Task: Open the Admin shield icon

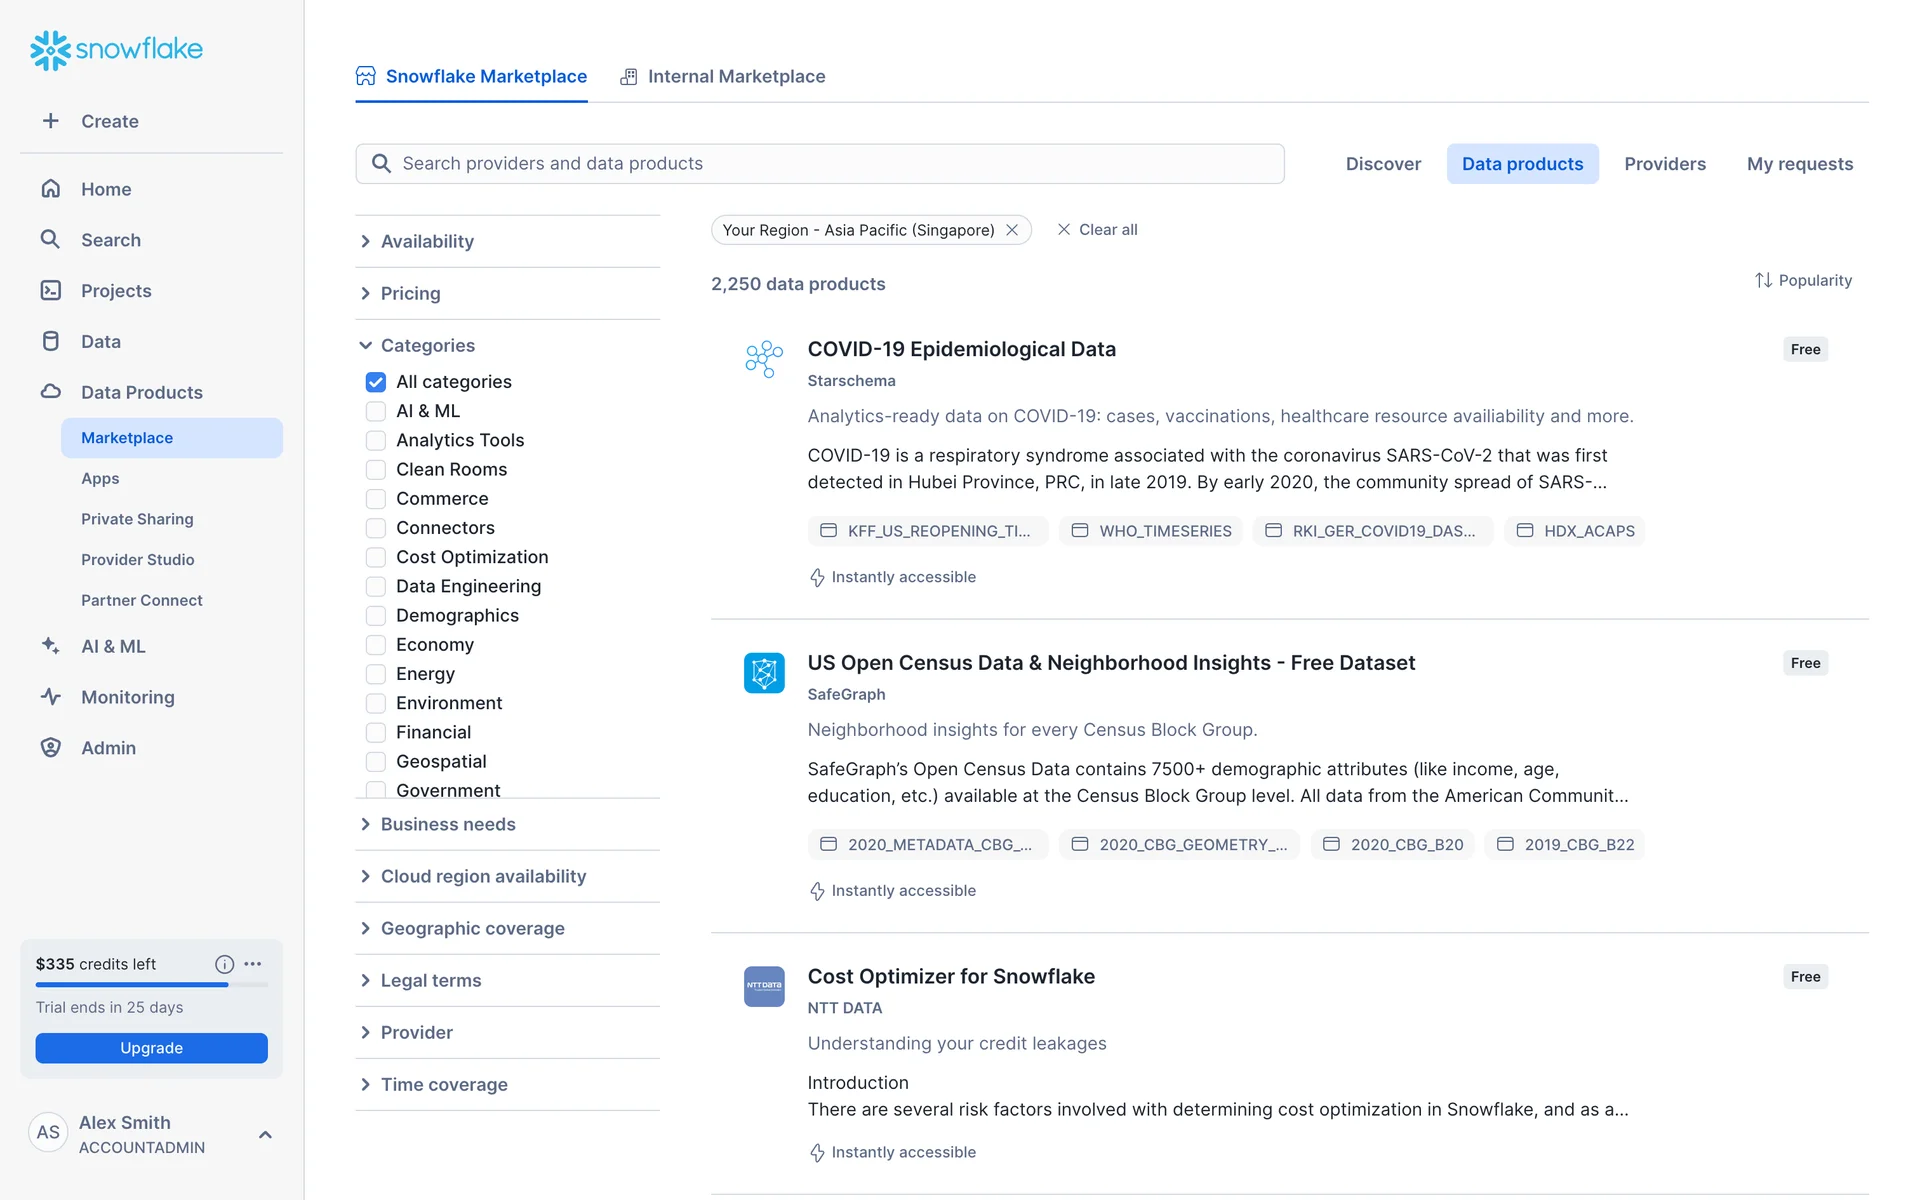Action: (x=50, y=748)
